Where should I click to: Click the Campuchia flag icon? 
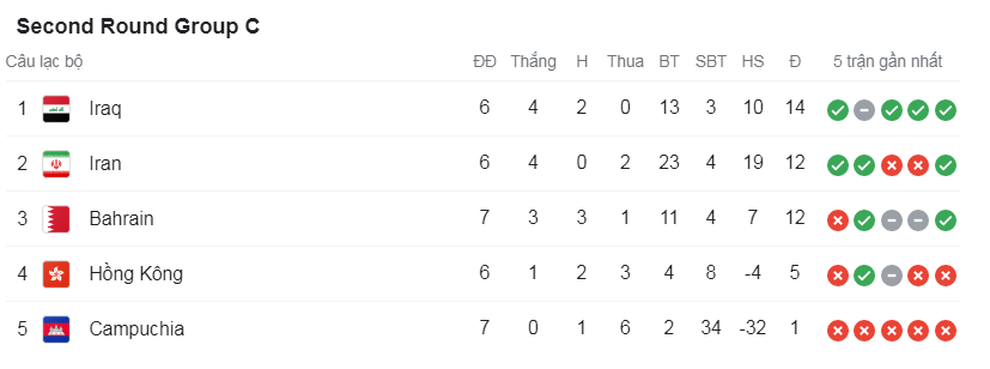pos(56,329)
